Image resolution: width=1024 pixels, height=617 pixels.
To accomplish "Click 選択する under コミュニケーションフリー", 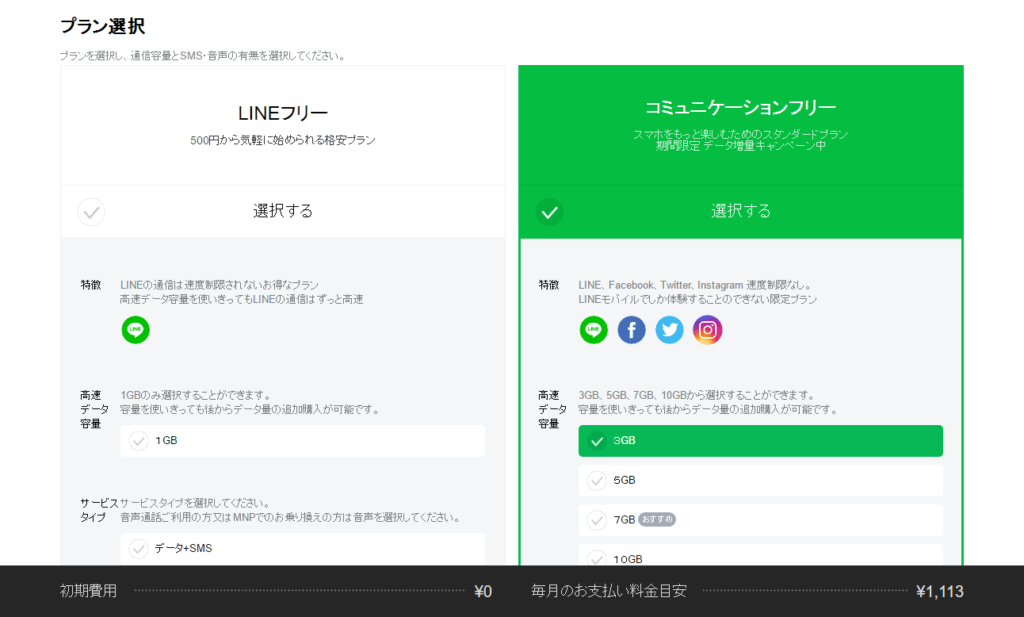I will (x=741, y=211).
